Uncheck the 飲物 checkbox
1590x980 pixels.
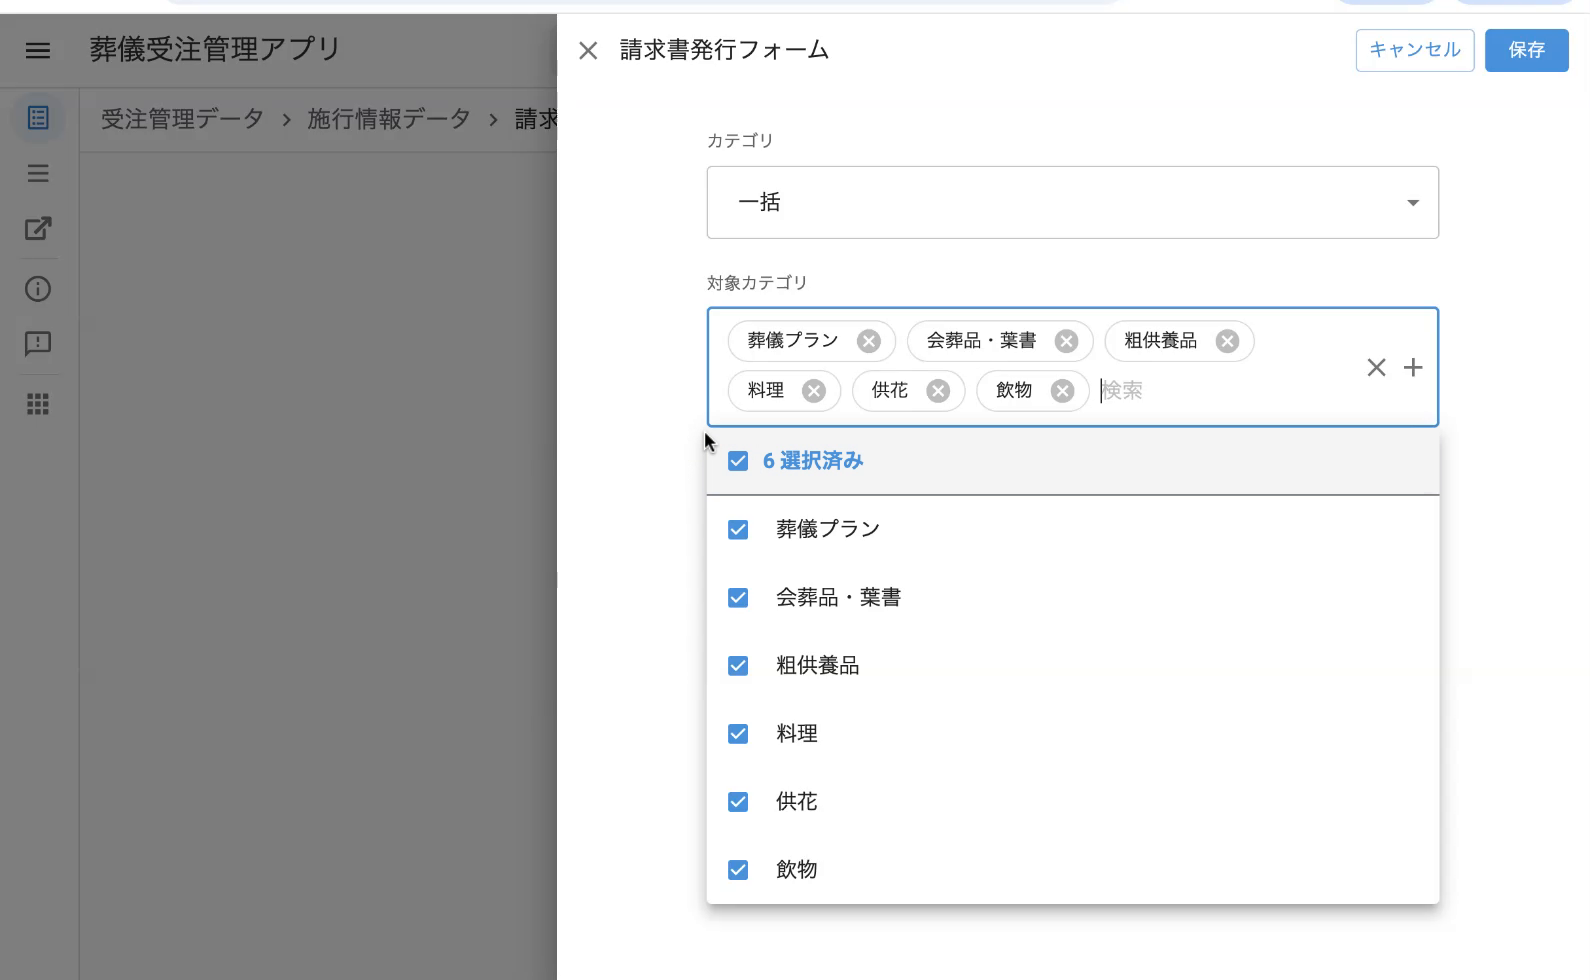[x=738, y=869]
